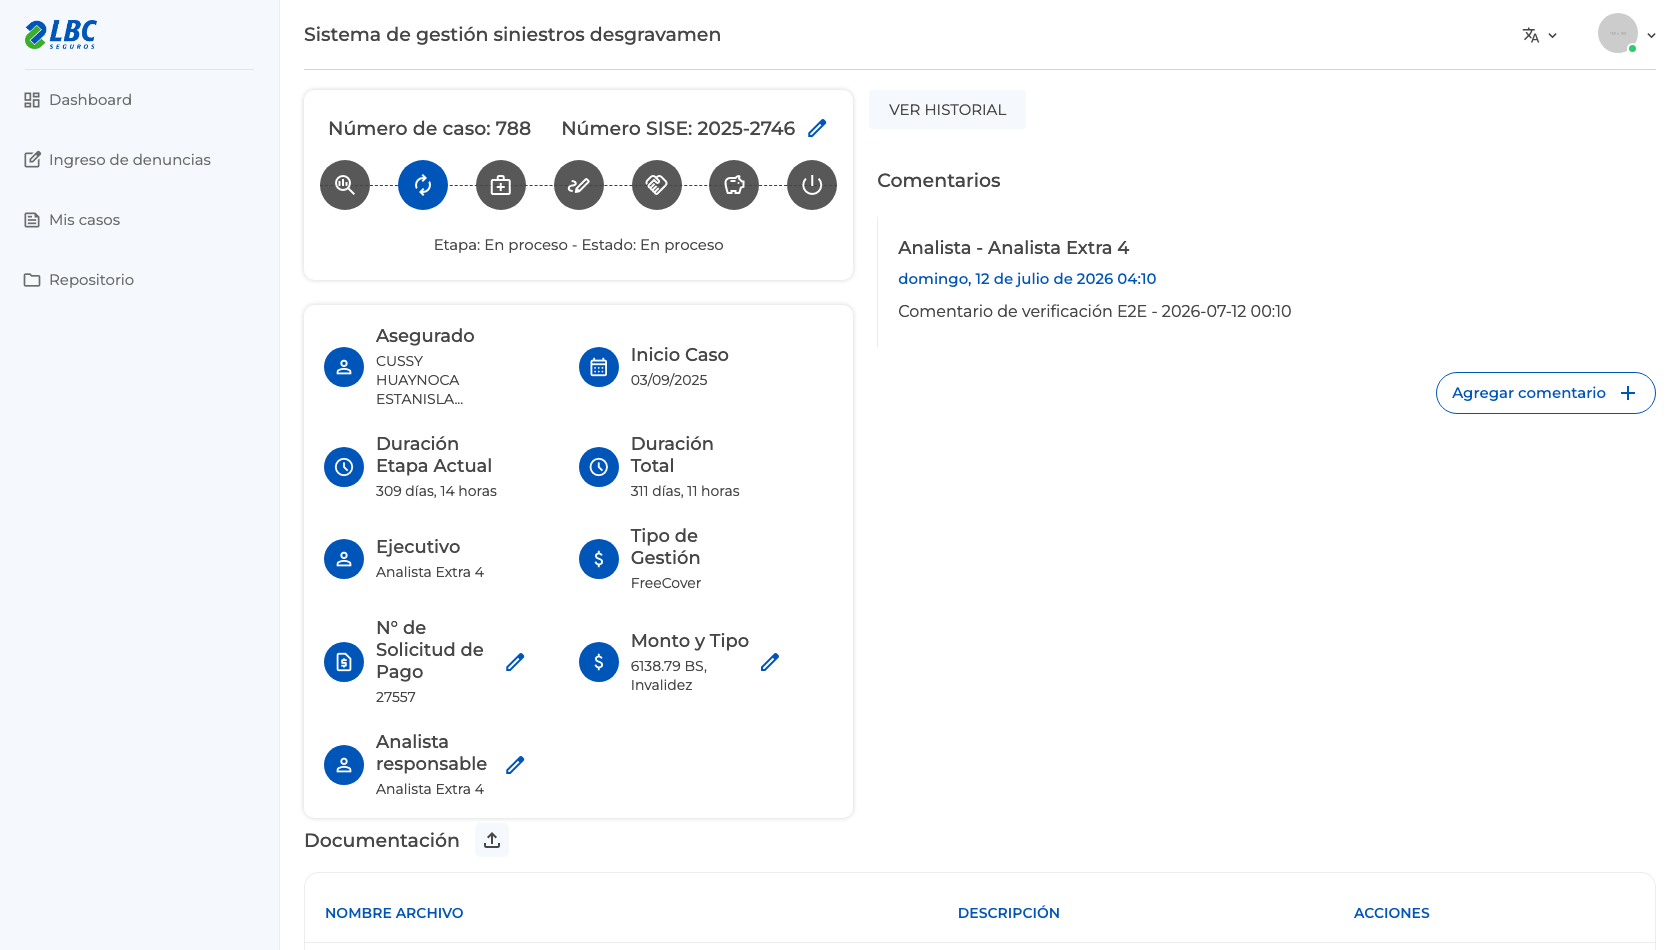Click the insured name 'CUSSY HUAYNOCA ESTANISLA...'

point(420,380)
